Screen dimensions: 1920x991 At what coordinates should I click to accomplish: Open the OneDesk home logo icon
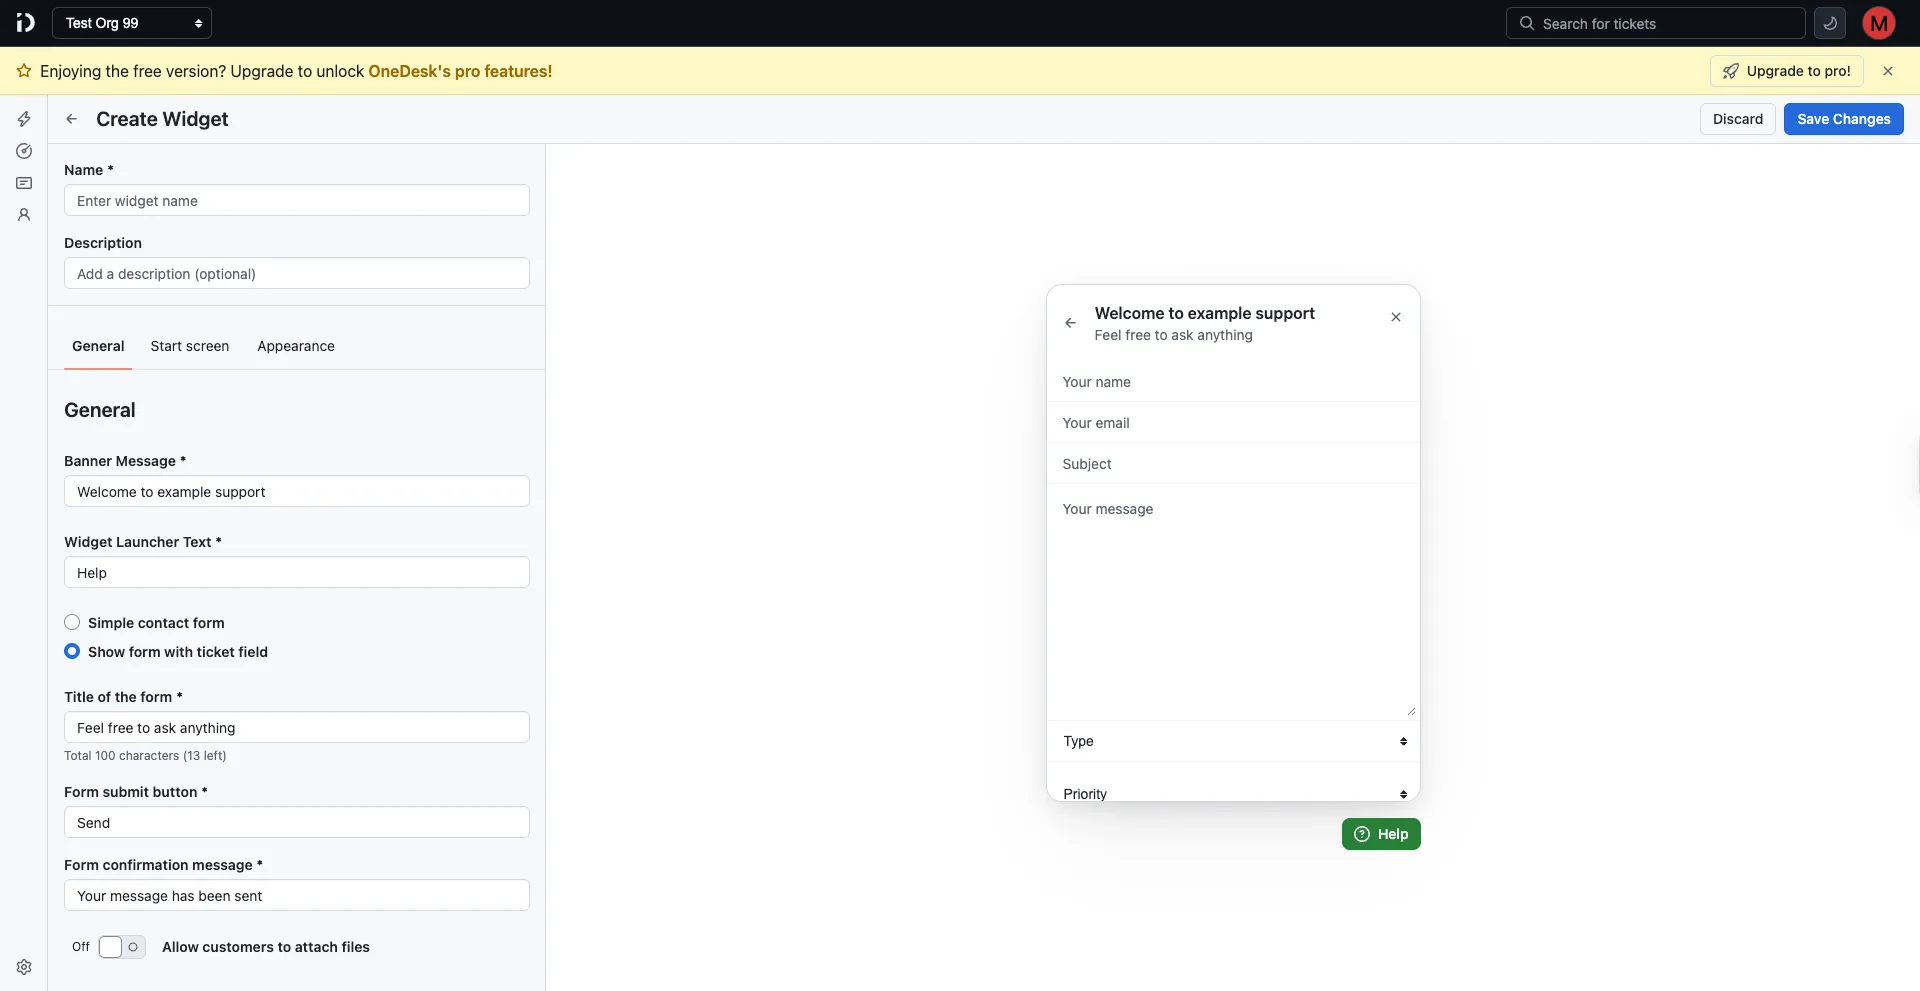25,22
